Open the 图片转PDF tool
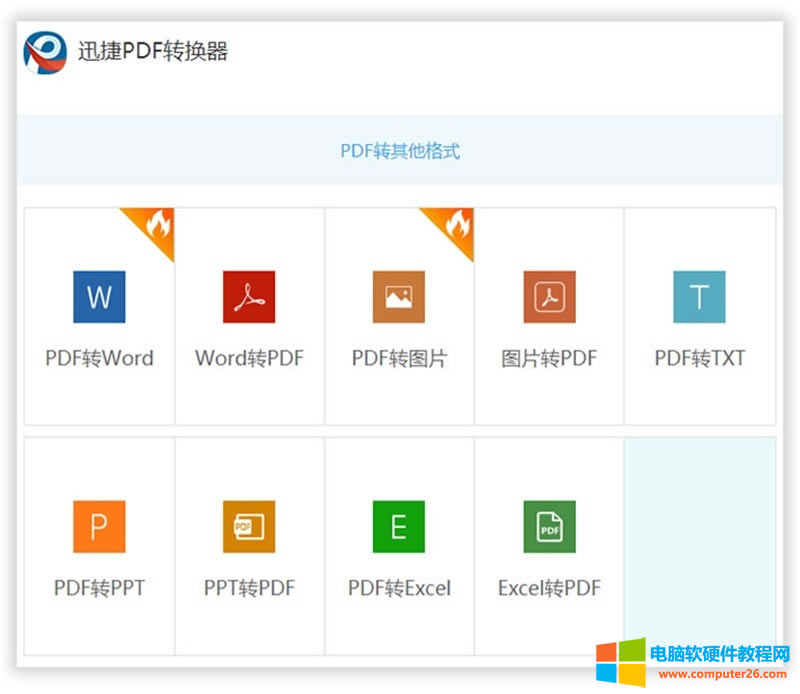 pos(548,297)
